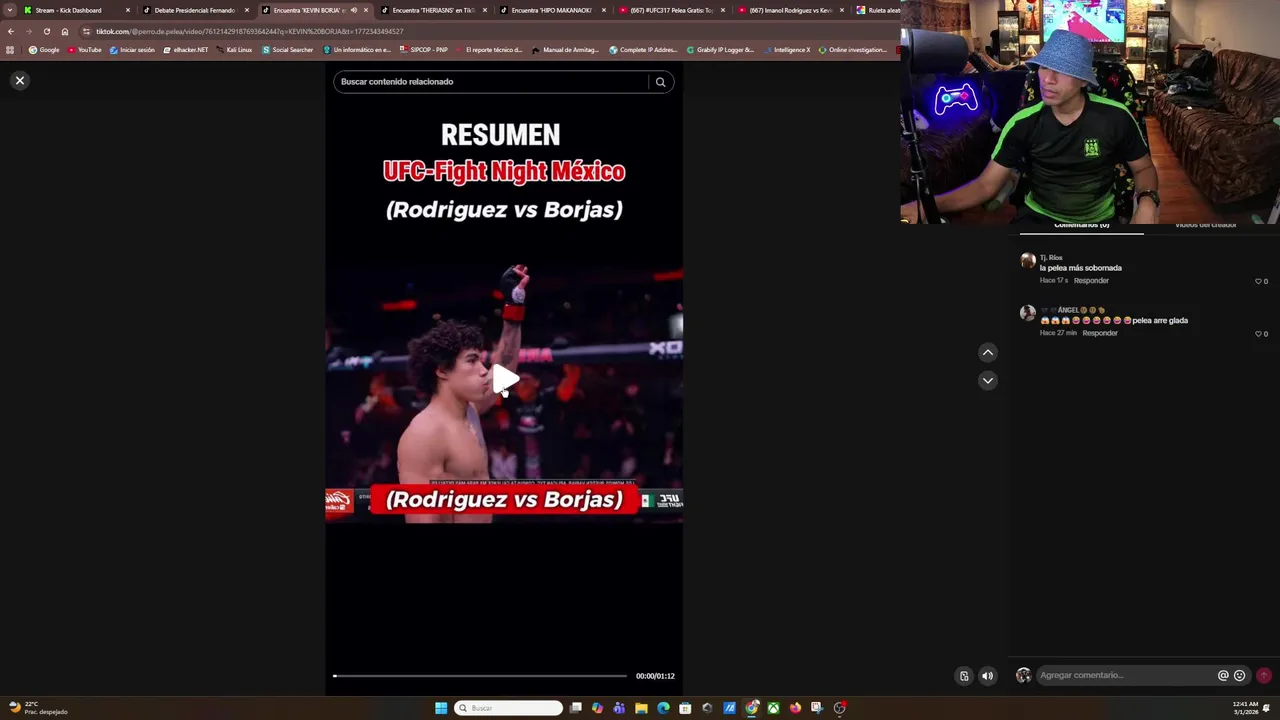The image size is (1280, 720).
Task: Switch to the 'Imanol Rodriguez vs Kevin' tab
Action: click(790, 10)
